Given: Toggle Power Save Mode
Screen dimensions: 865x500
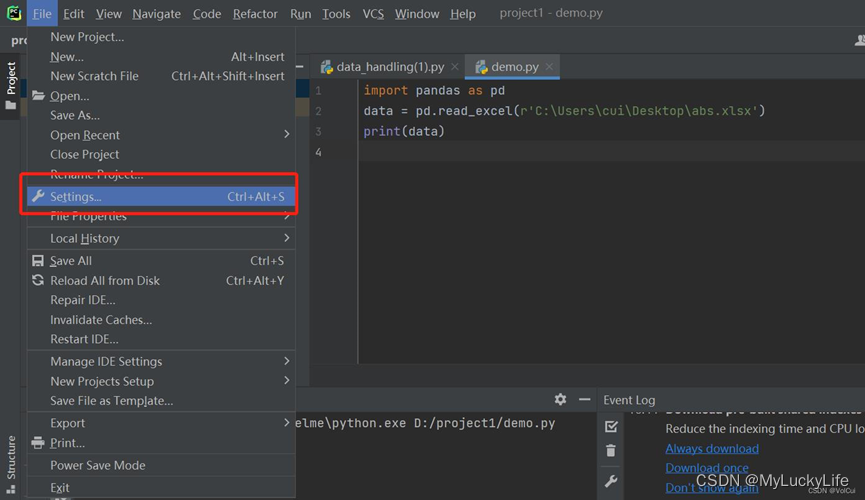Looking at the screenshot, I should [161, 465].
